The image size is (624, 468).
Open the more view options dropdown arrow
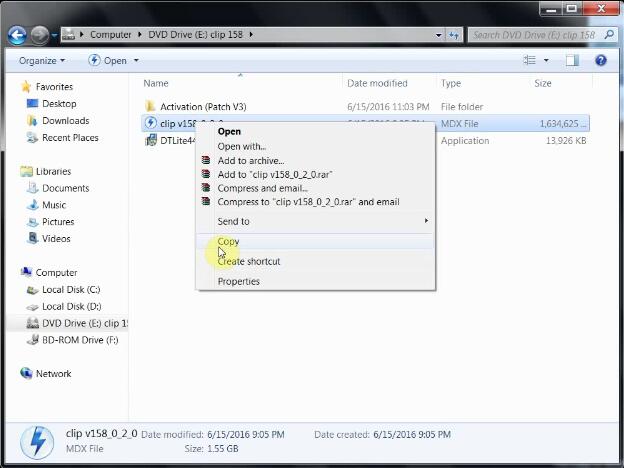(546, 60)
